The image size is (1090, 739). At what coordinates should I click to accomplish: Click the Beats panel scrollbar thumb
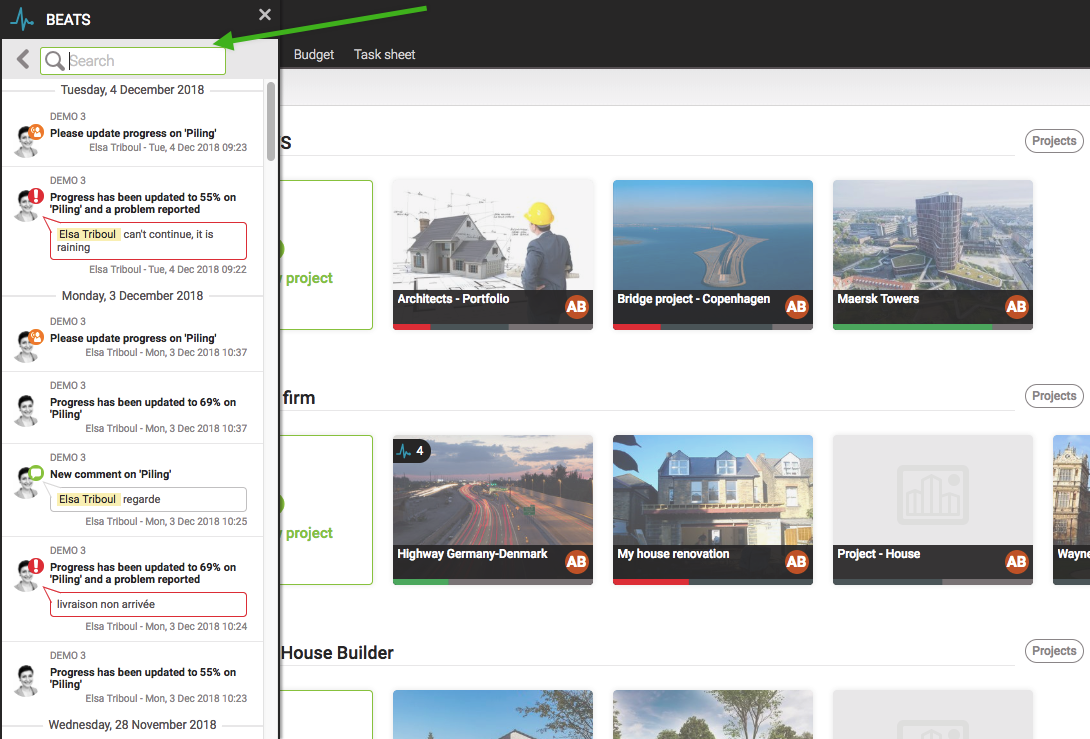point(271,122)
